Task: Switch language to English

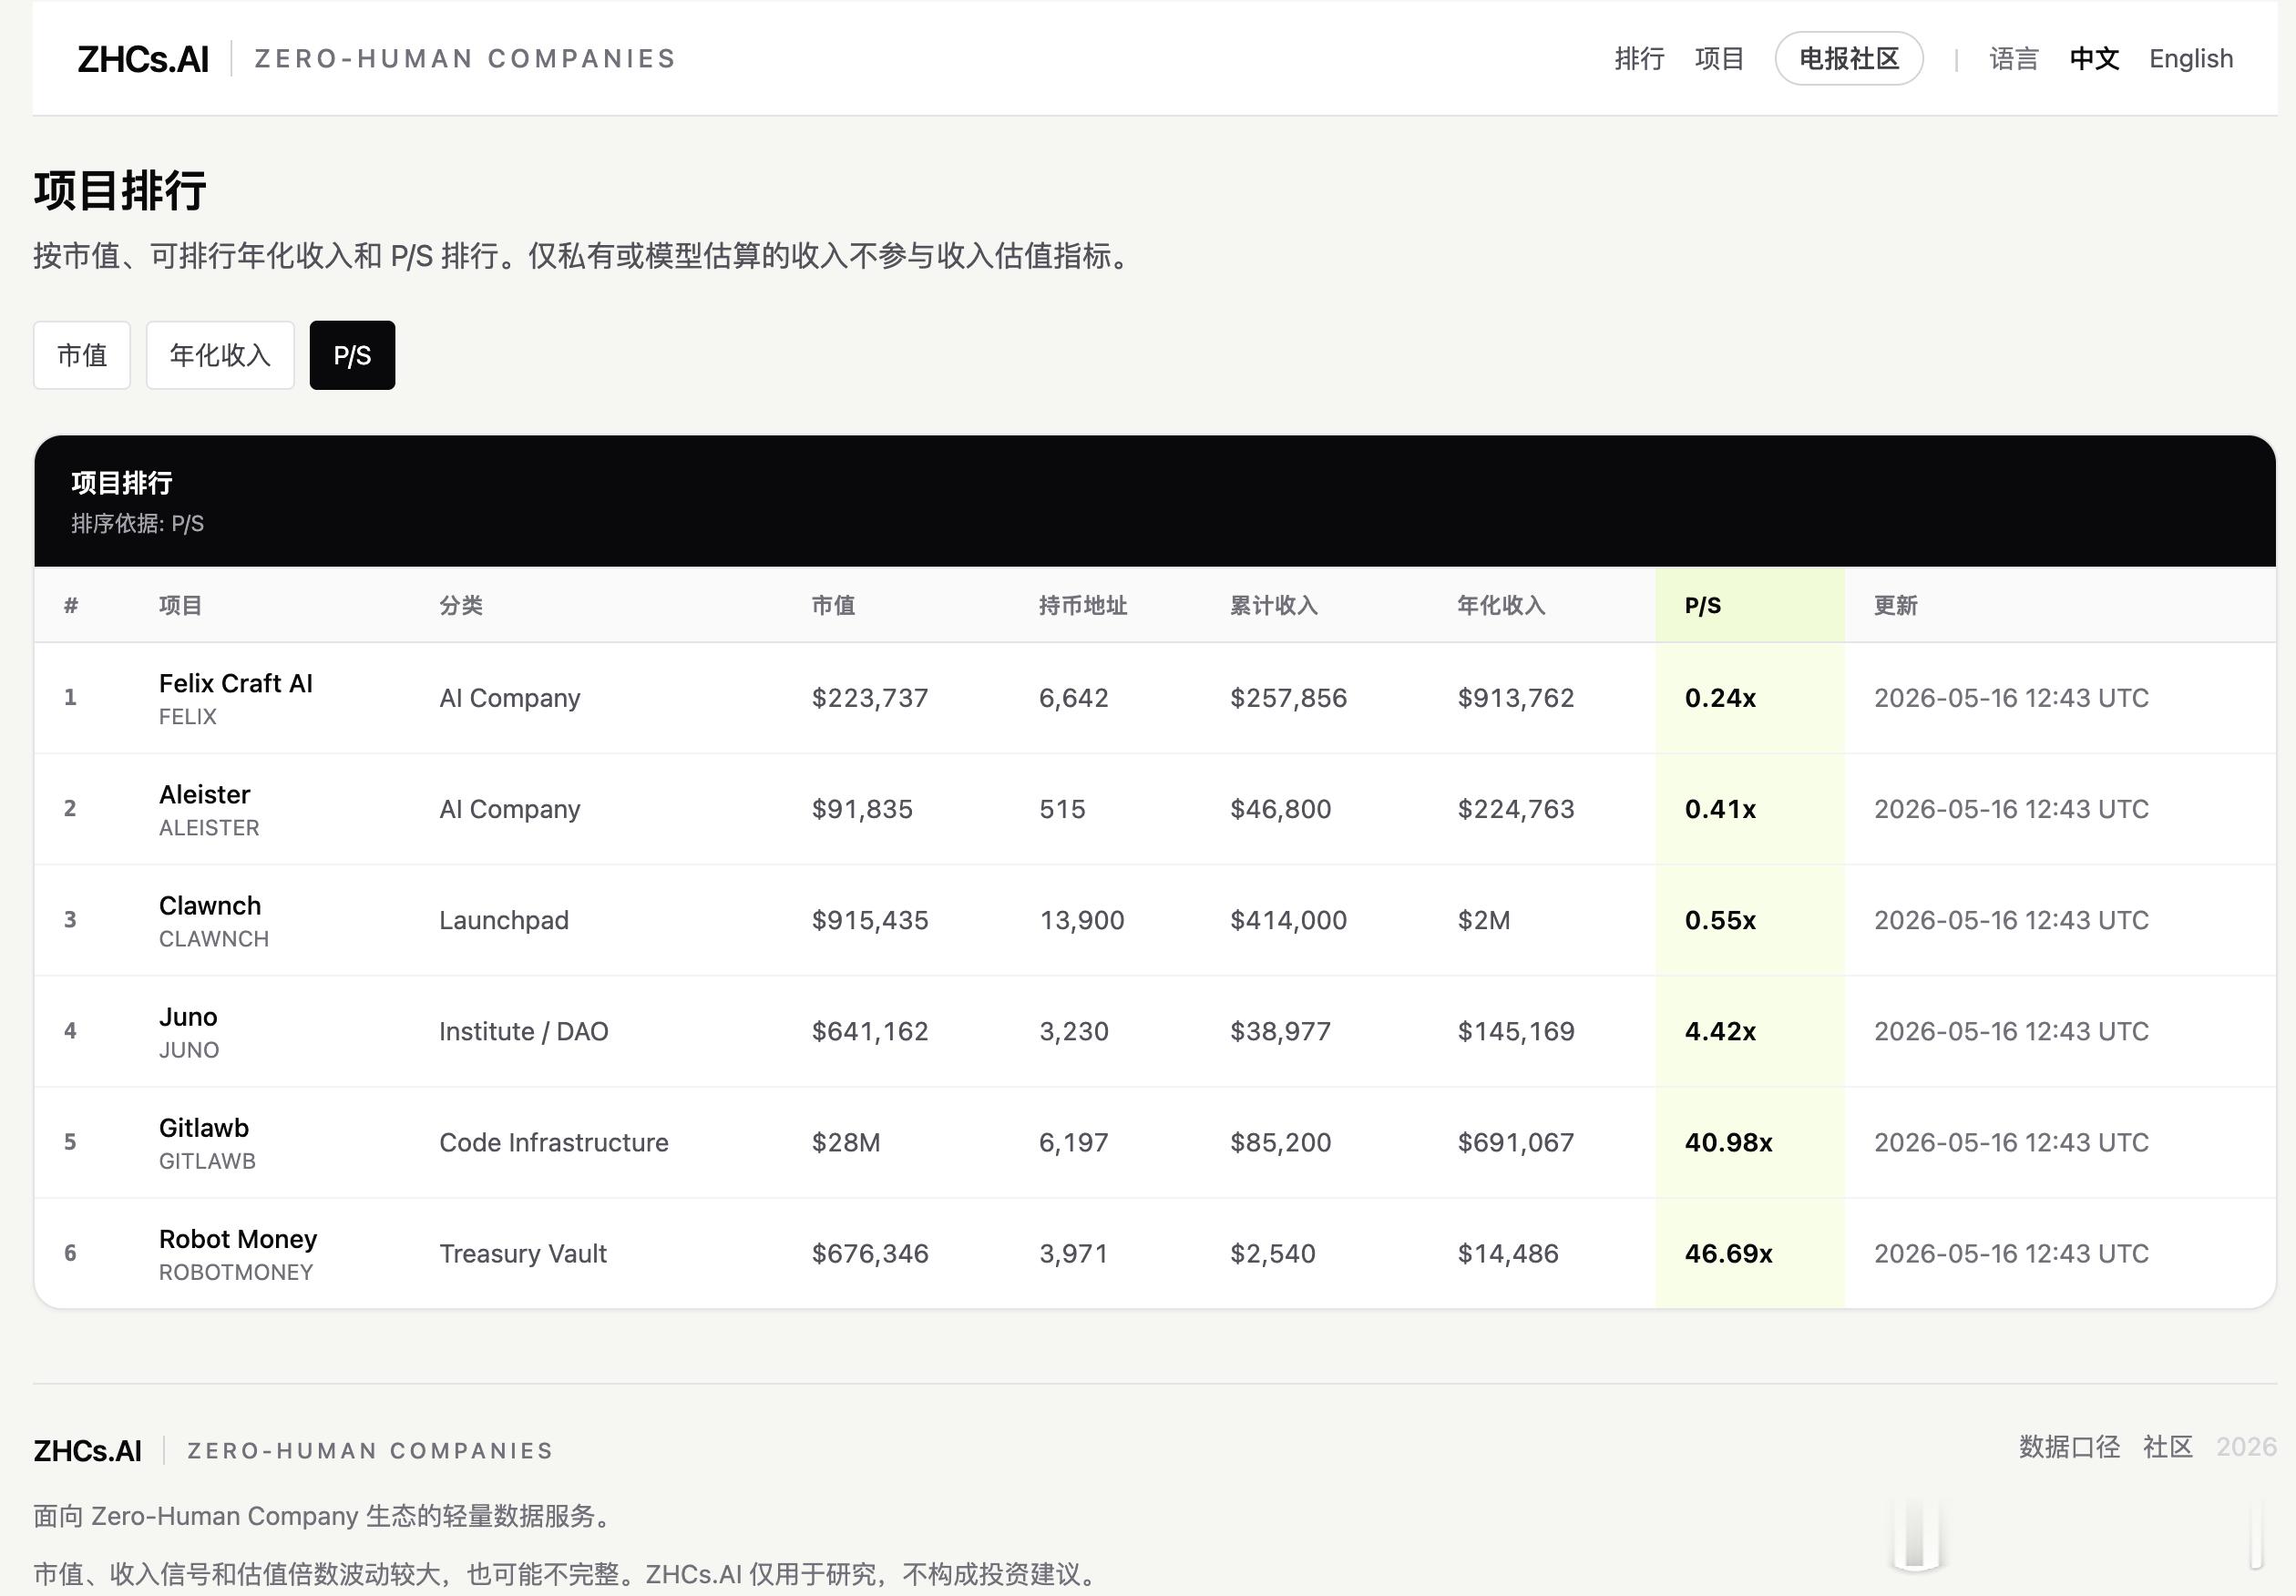Action: [x=2191, y=59]
